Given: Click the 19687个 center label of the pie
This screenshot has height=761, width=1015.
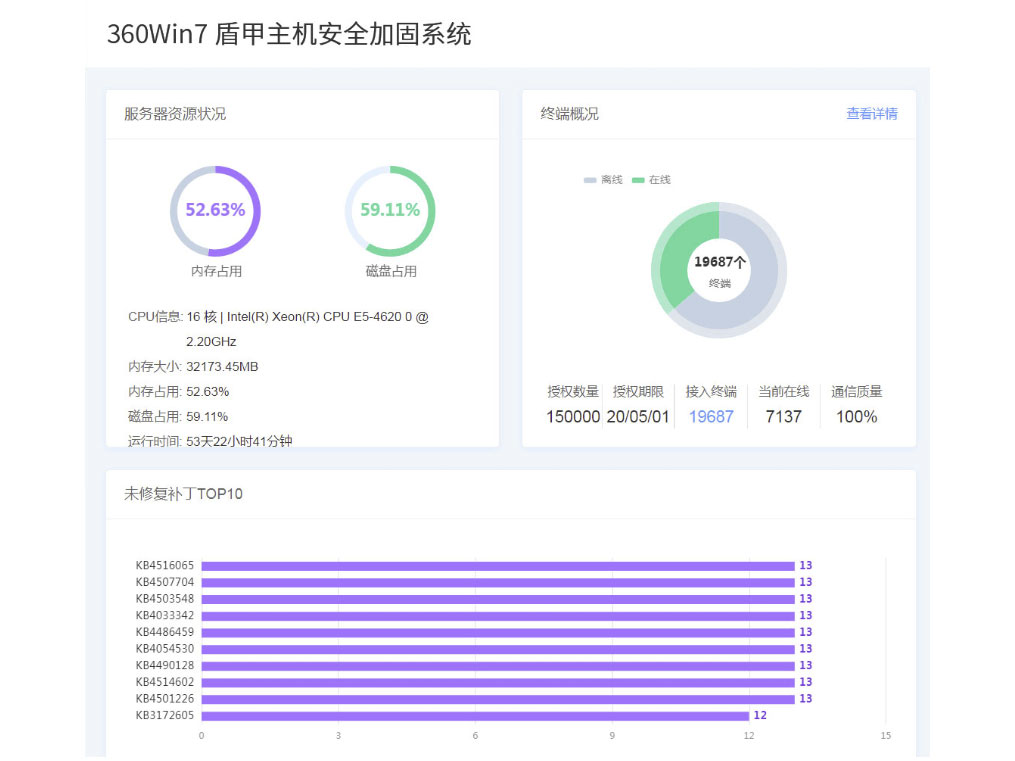Looking at the screenshot, I should point(720,262).
